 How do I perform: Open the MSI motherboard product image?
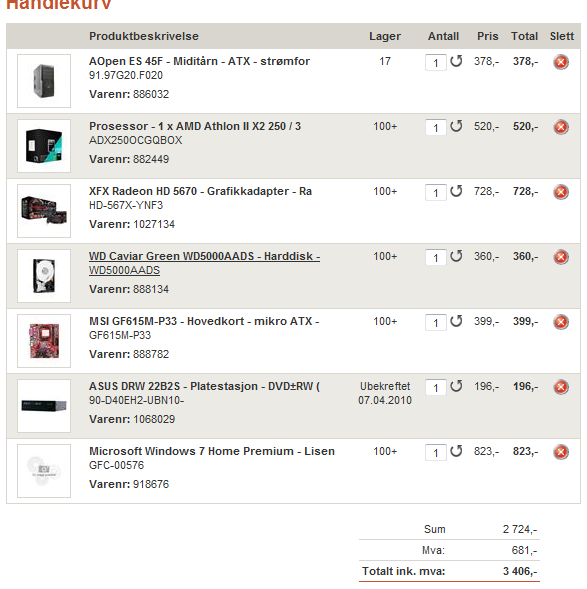44,341
